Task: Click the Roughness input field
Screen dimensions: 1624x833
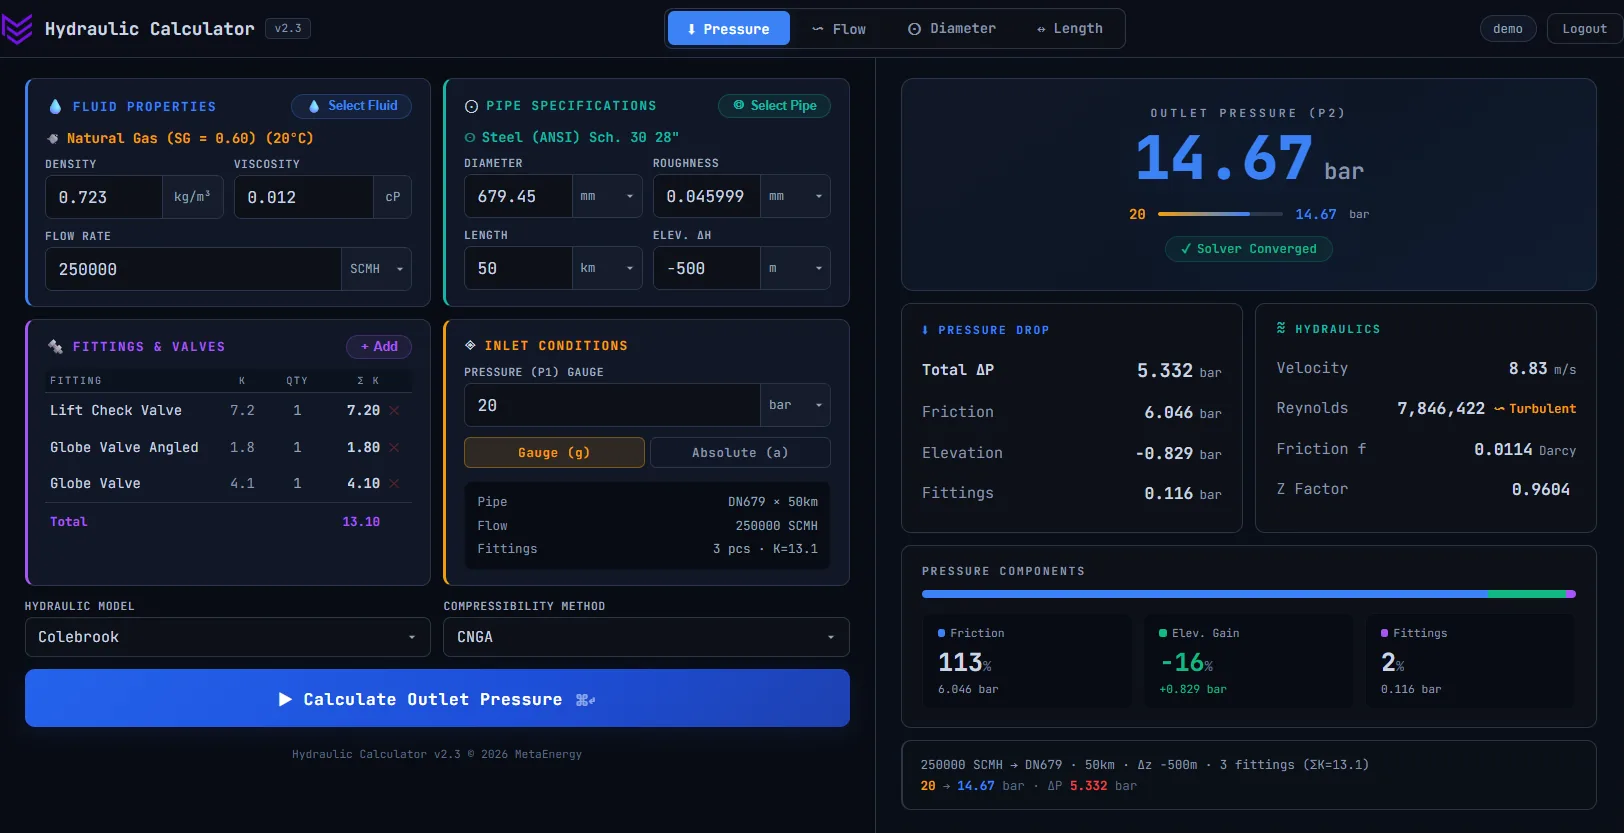Action: [x=707, y=197]
